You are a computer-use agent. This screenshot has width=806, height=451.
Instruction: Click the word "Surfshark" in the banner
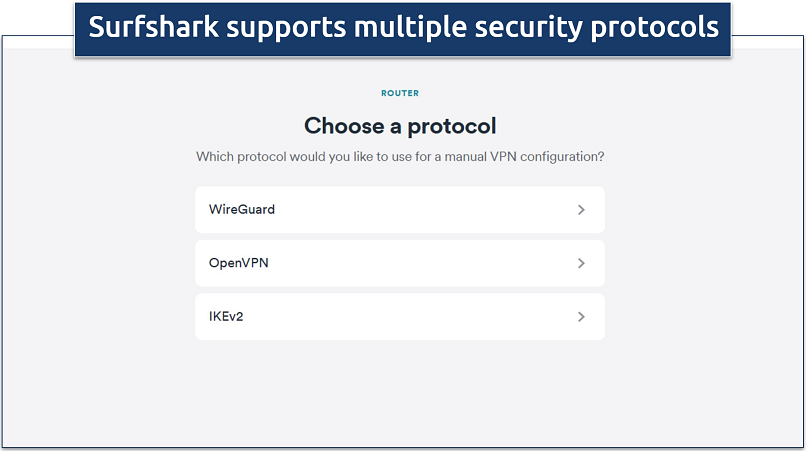coord(153,28)
